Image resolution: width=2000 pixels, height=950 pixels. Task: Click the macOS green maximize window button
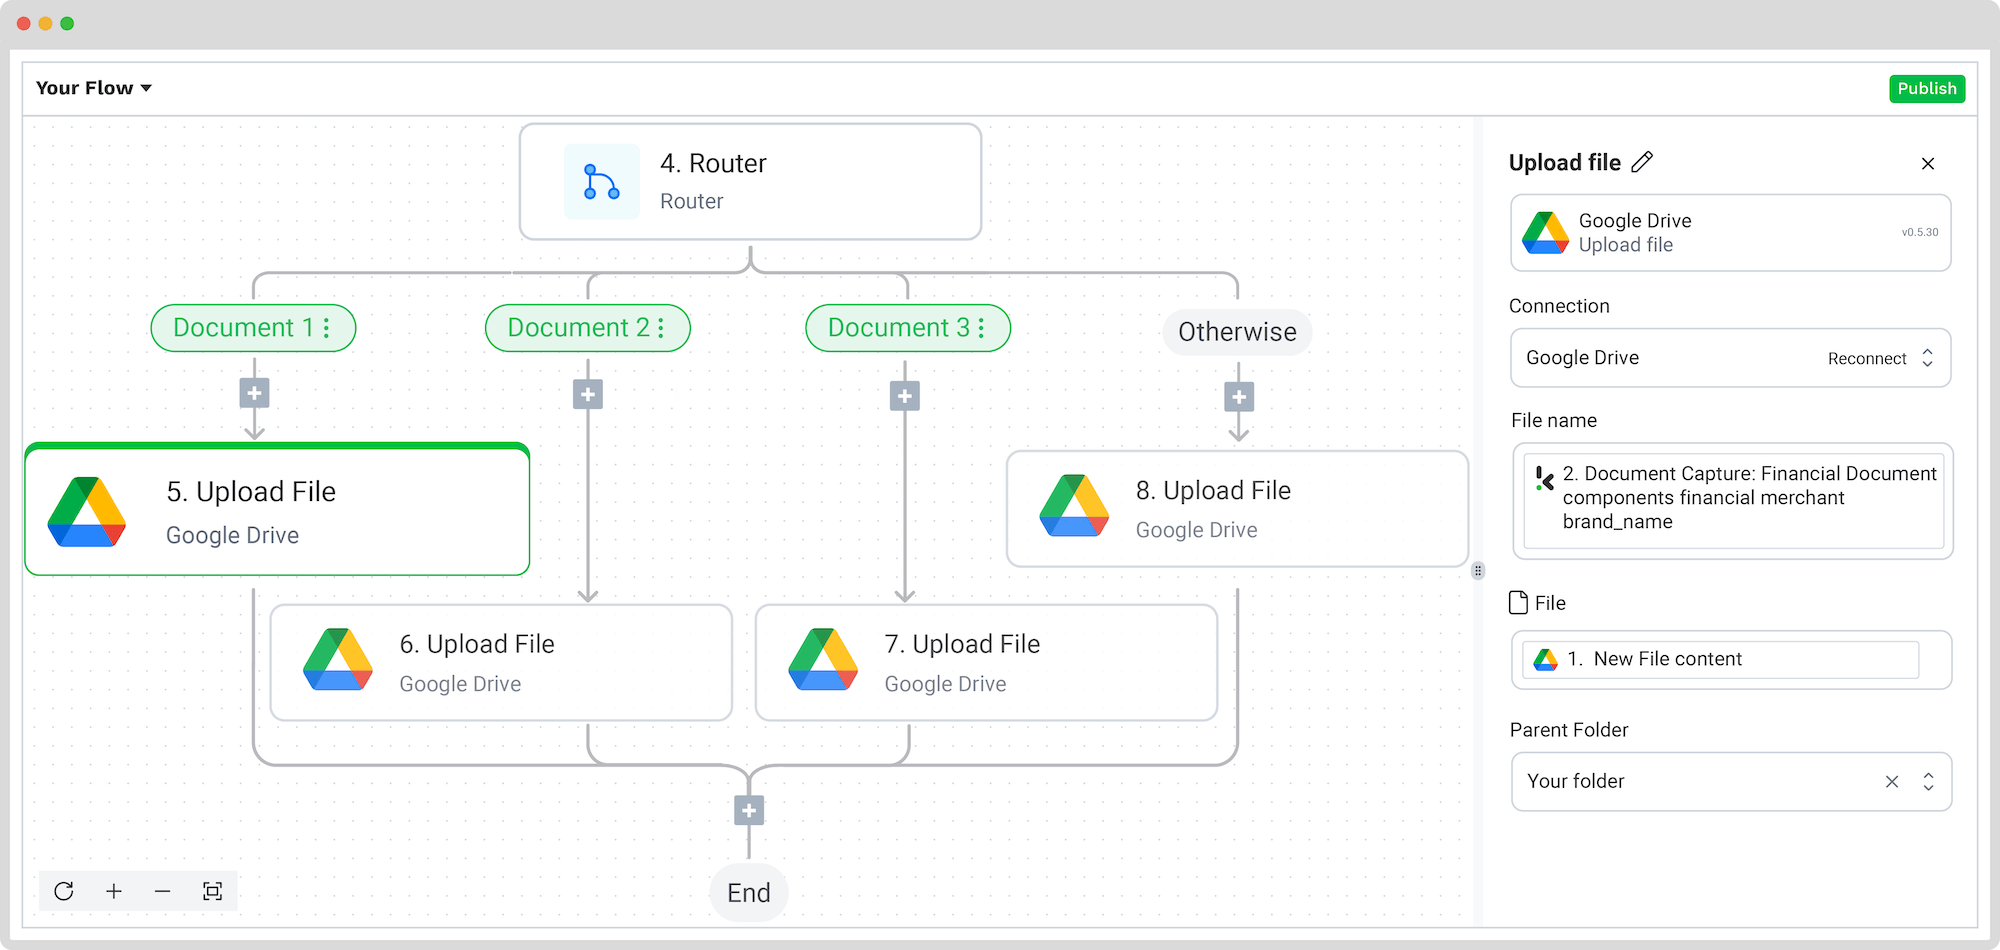(x=67, y=23)
